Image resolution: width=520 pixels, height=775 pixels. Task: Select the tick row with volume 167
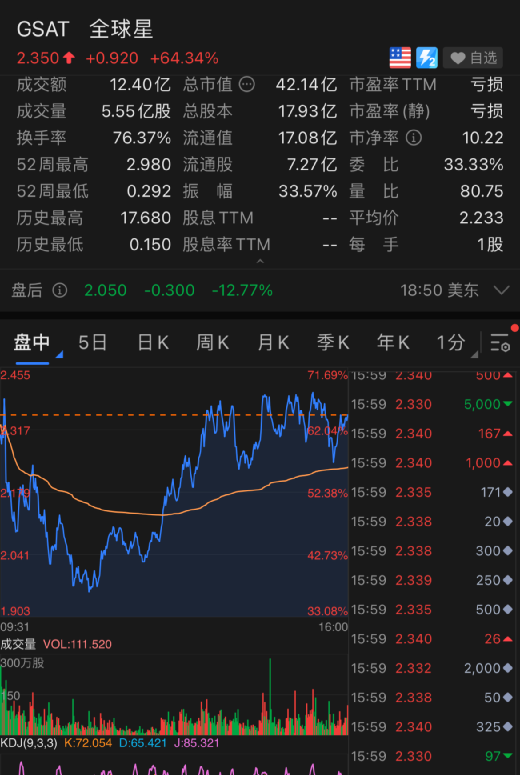click(432, 433)
